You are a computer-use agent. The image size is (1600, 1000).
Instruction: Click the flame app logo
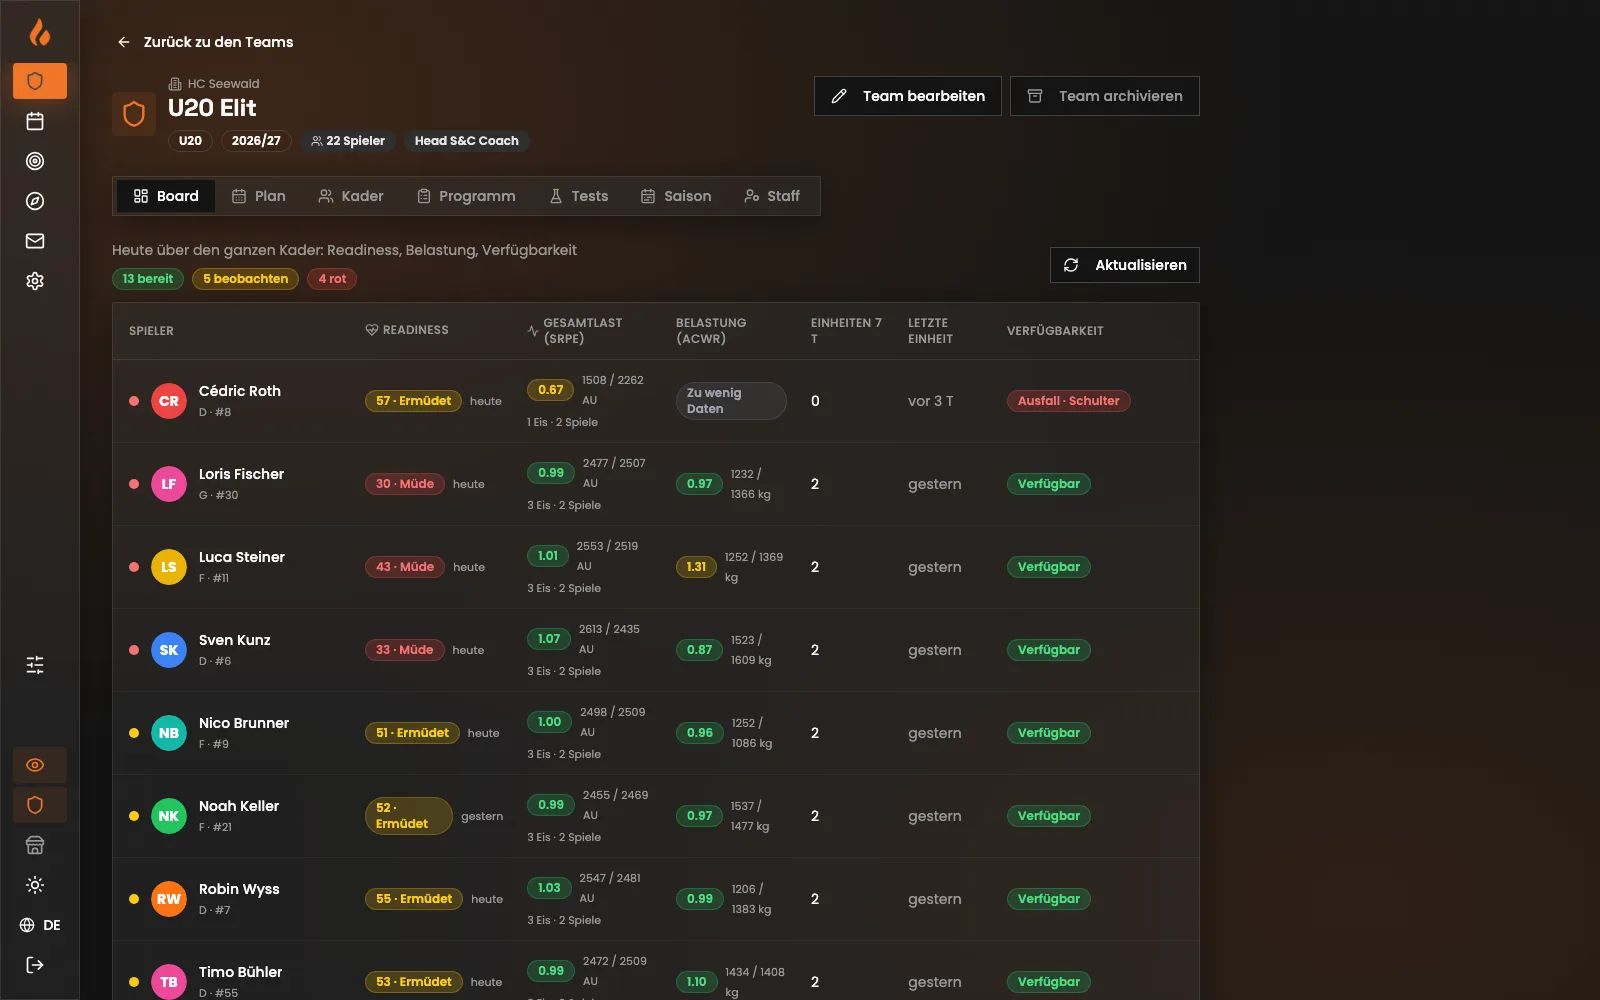tap(39, 33)
